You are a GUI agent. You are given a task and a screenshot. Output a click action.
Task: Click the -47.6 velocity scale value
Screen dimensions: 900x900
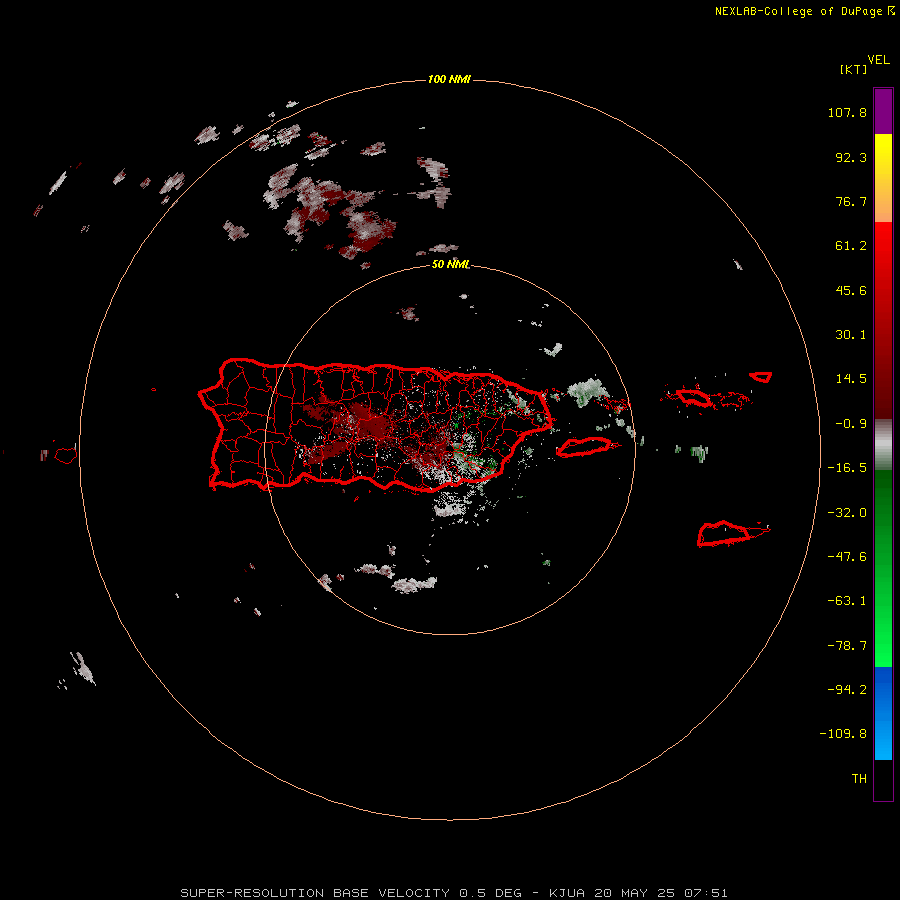tap(847, 557)
